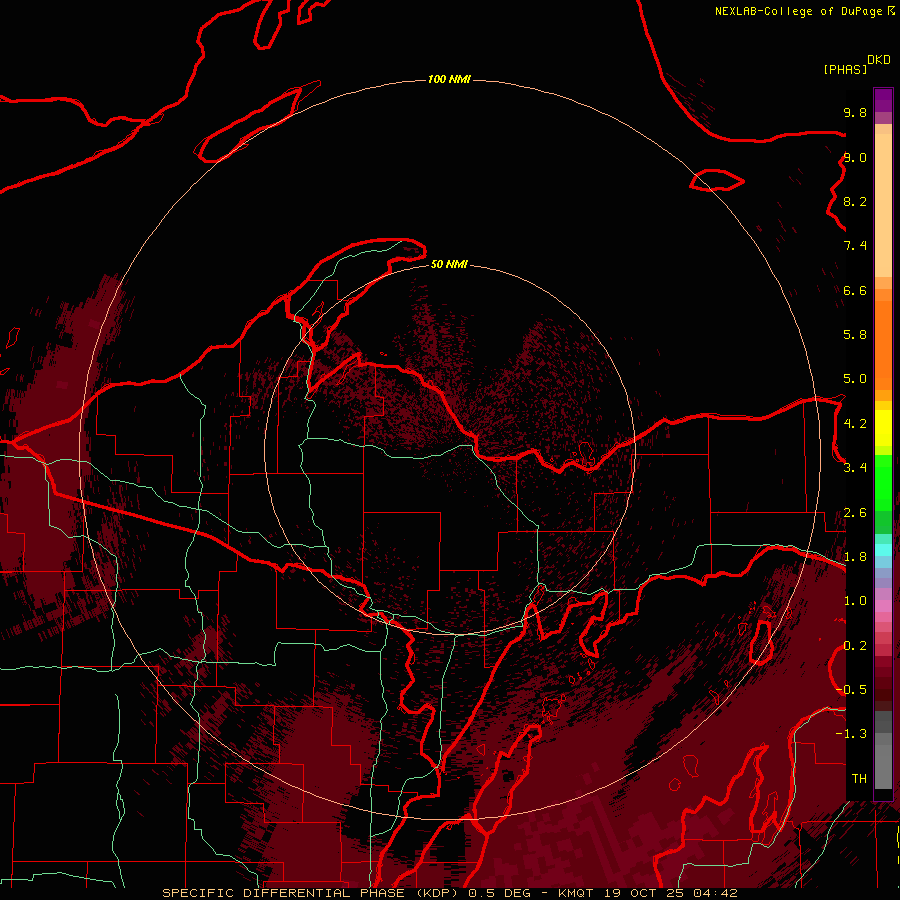The image size is (900, 900).
Task: Click the 9.8 legend value
Action: [x=855, y=112]
